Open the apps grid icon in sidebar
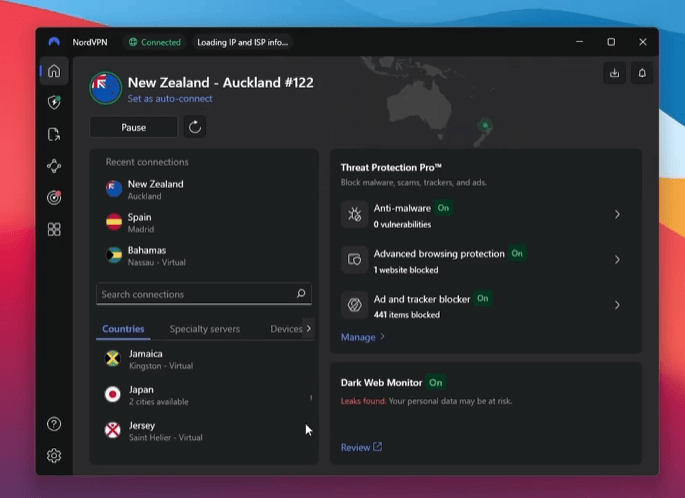The height and width of the screenshot is (498, 685). pos(54,229)
